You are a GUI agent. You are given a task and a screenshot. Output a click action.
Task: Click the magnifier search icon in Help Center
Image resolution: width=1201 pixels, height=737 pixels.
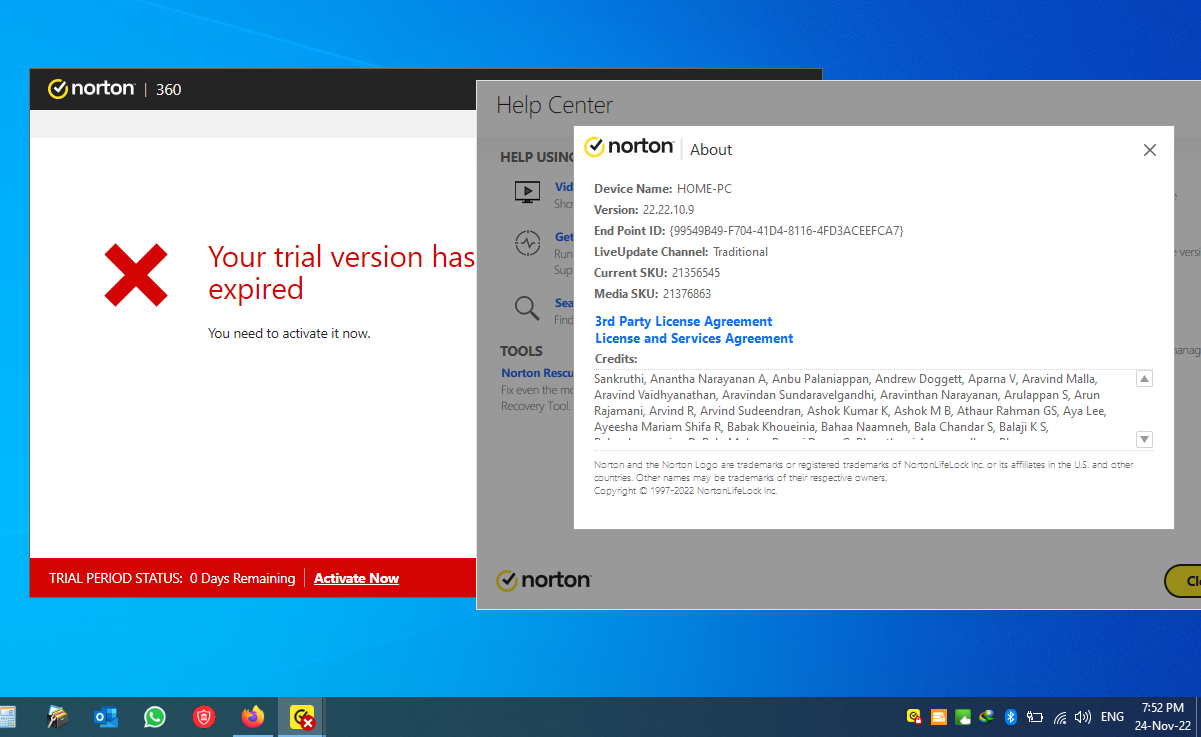[x=527, y=308]
